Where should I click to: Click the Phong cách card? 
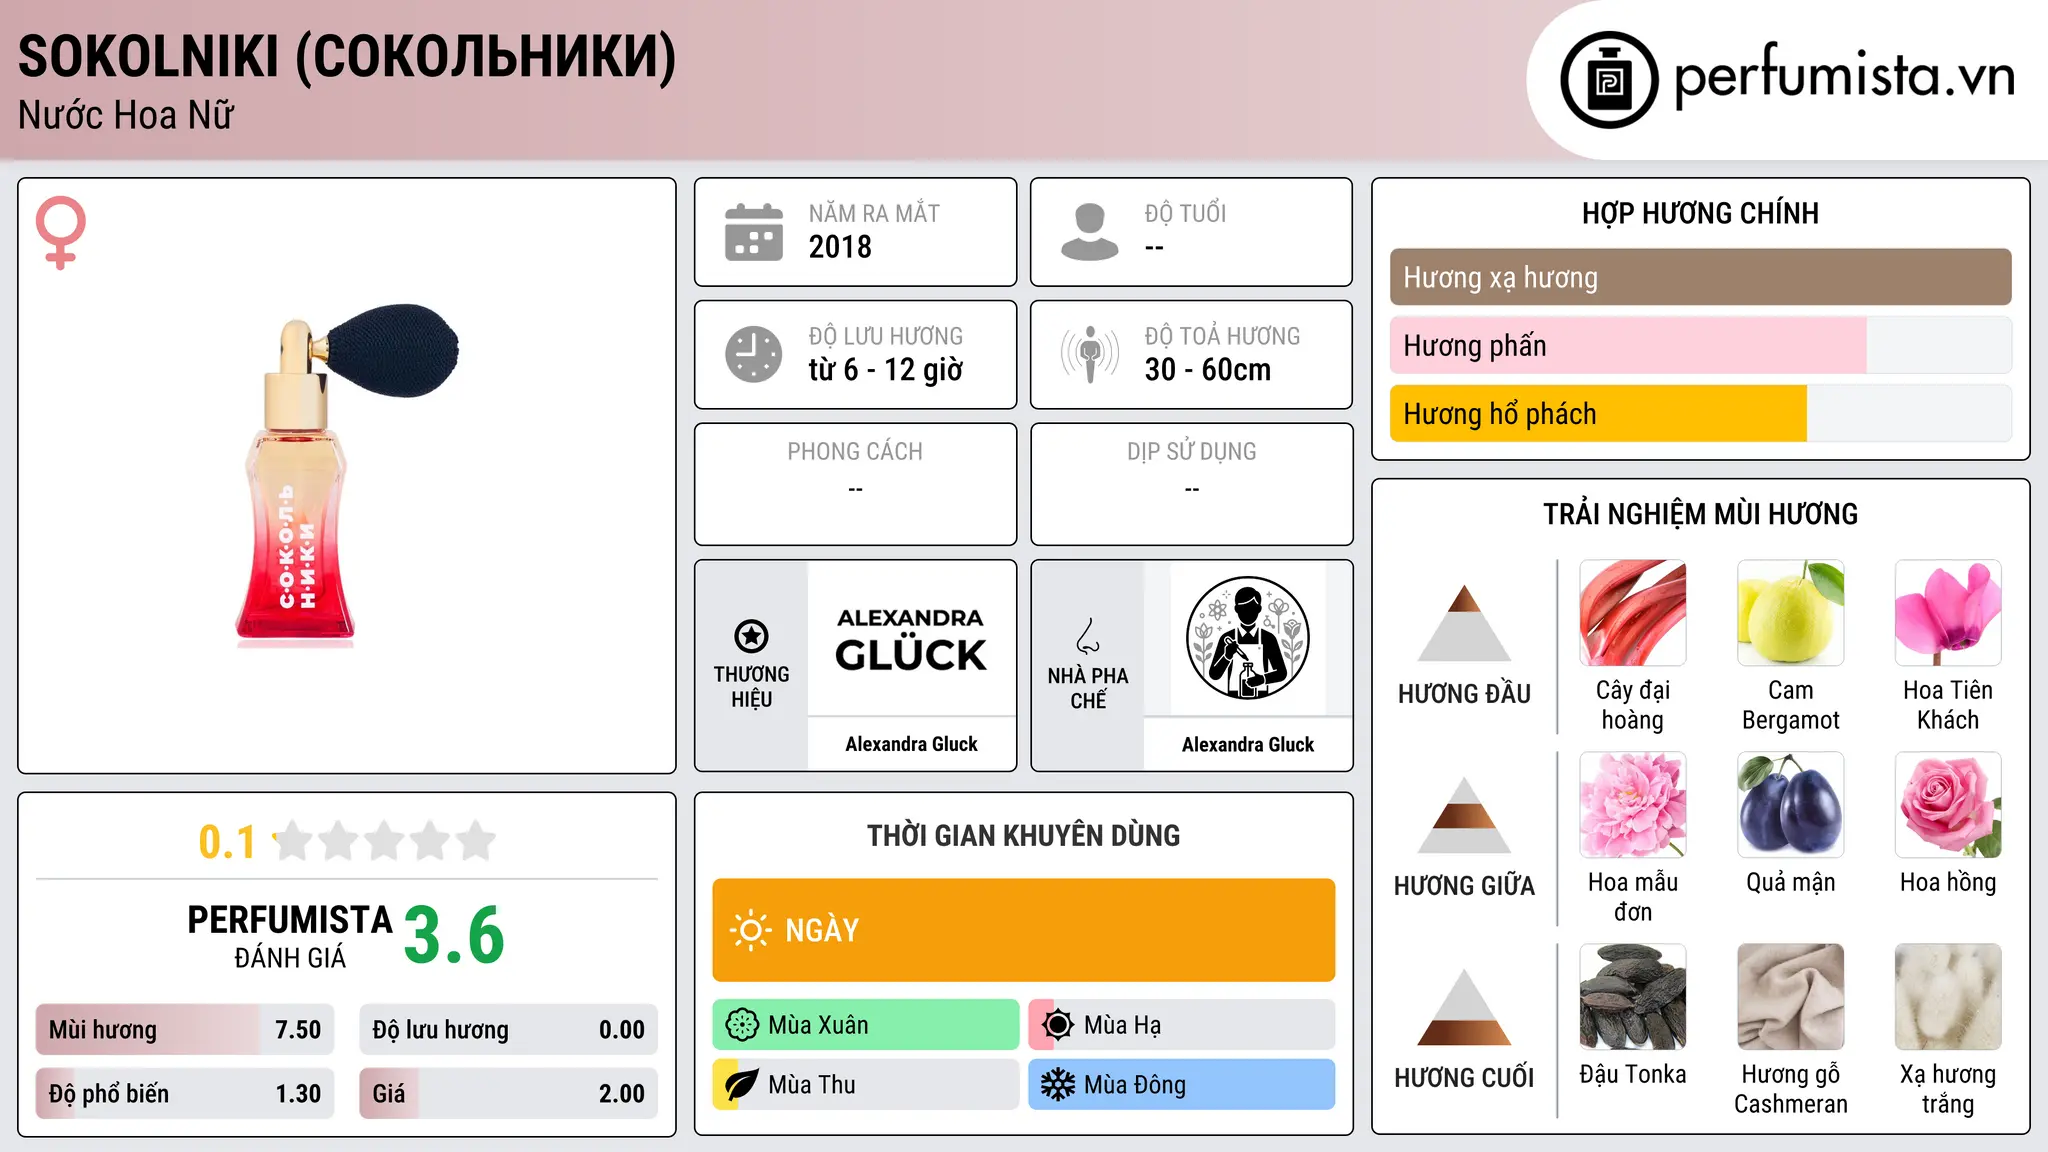point(855,484)
